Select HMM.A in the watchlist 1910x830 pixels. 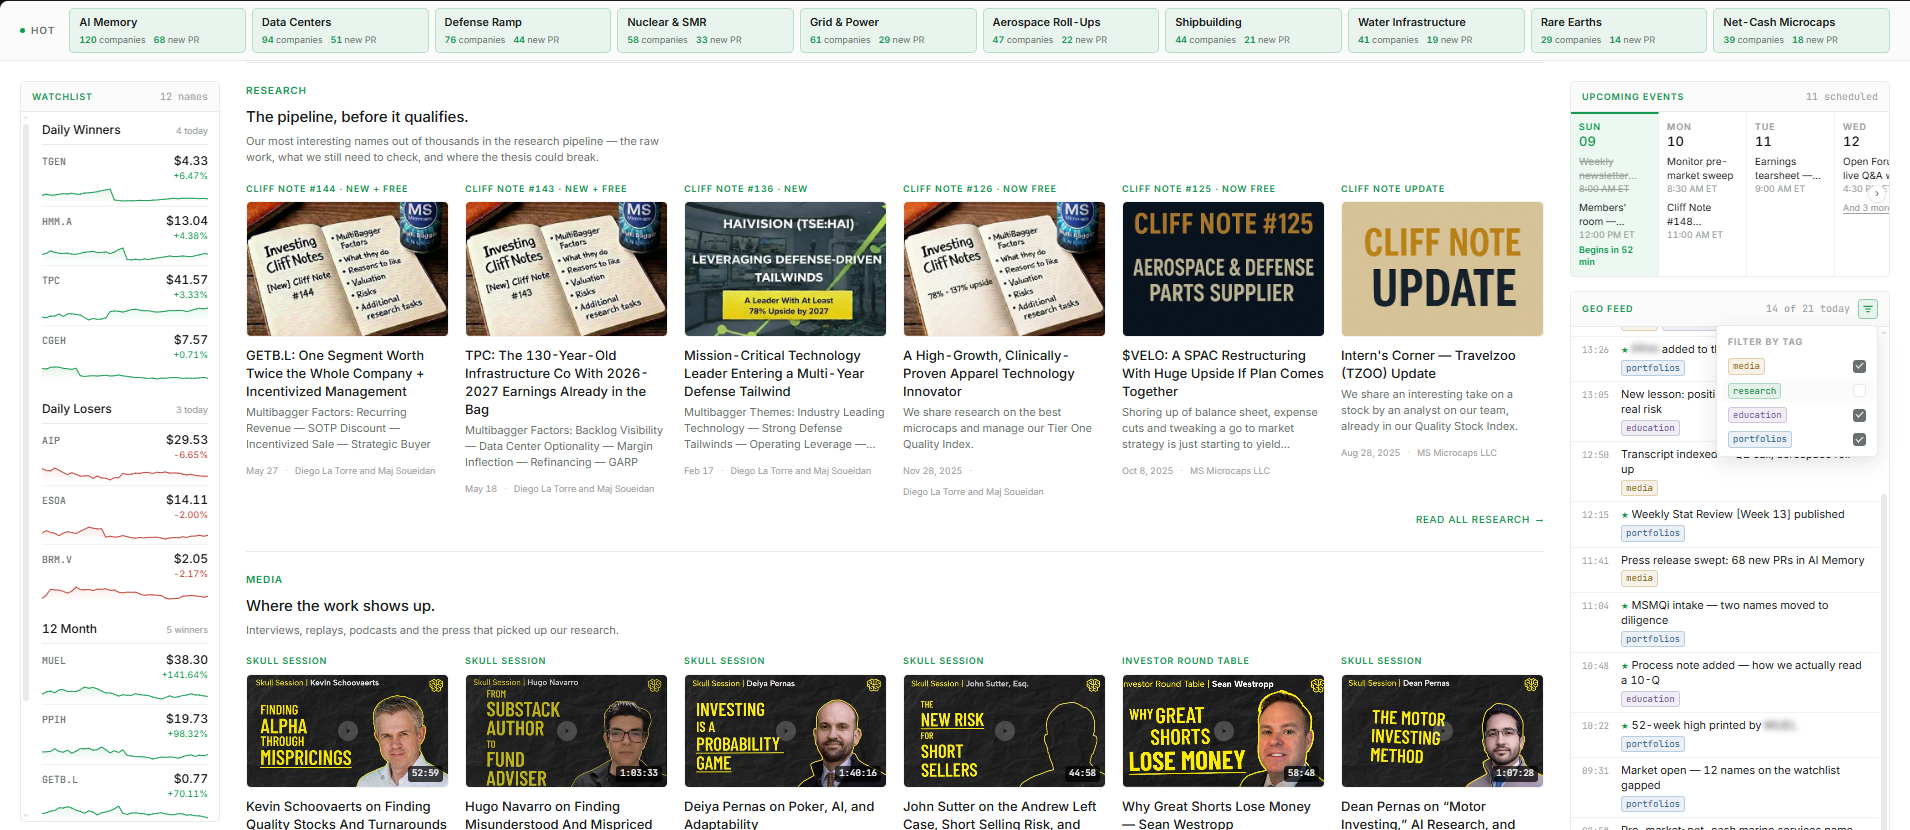click(125, 236)
